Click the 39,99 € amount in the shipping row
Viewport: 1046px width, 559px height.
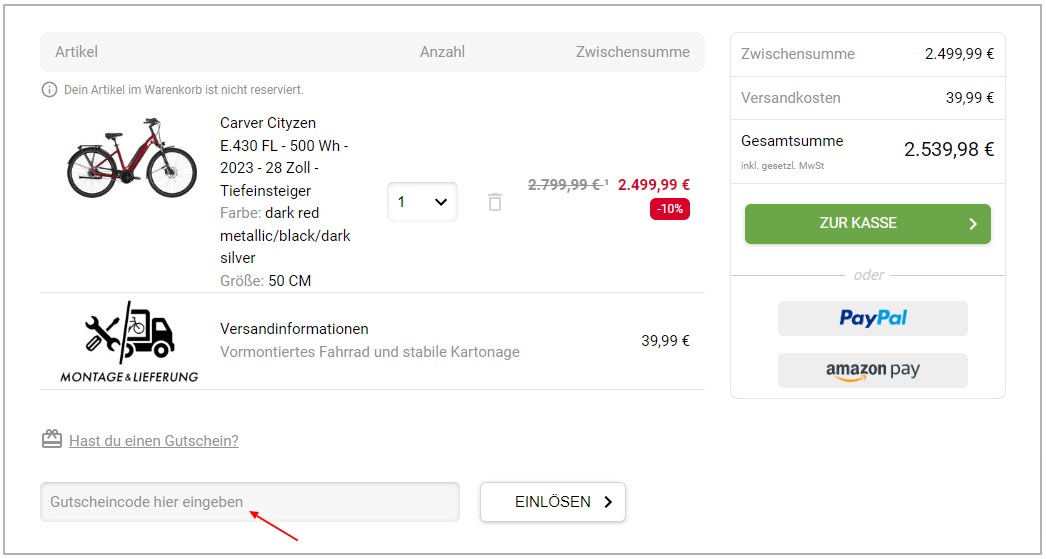click(665, 341)
